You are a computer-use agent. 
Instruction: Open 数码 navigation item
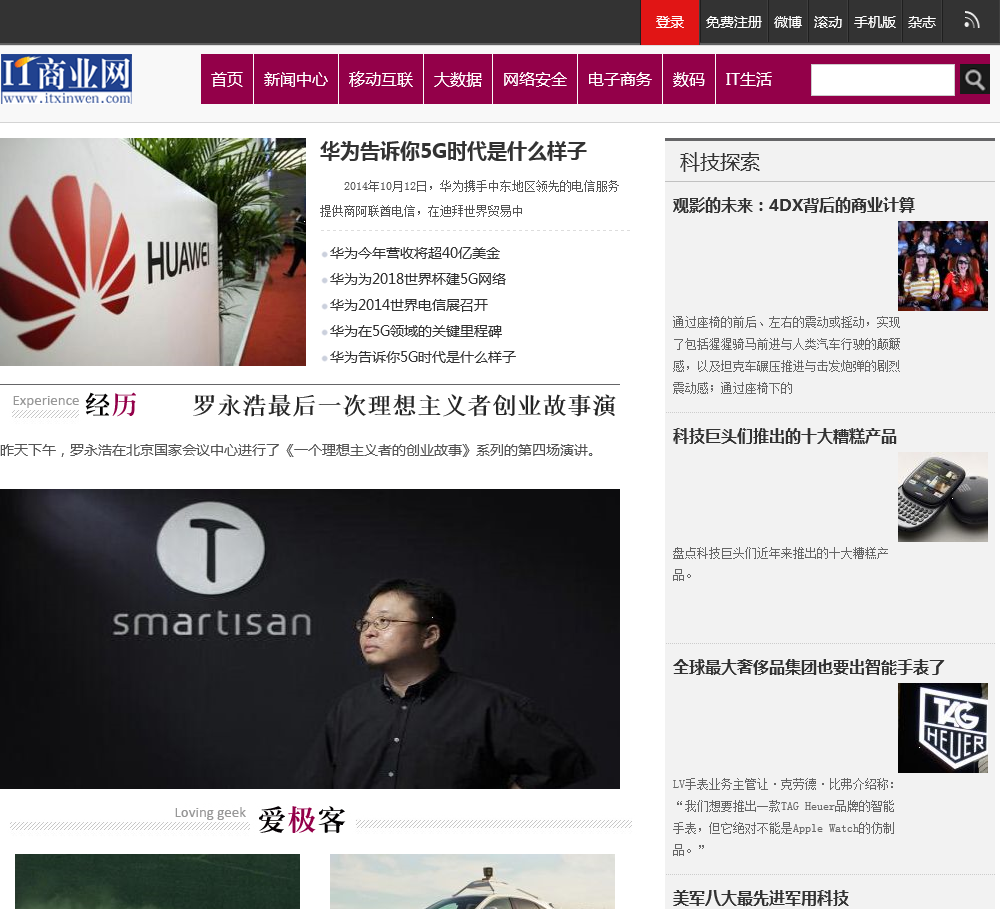[x=689, y=79]
